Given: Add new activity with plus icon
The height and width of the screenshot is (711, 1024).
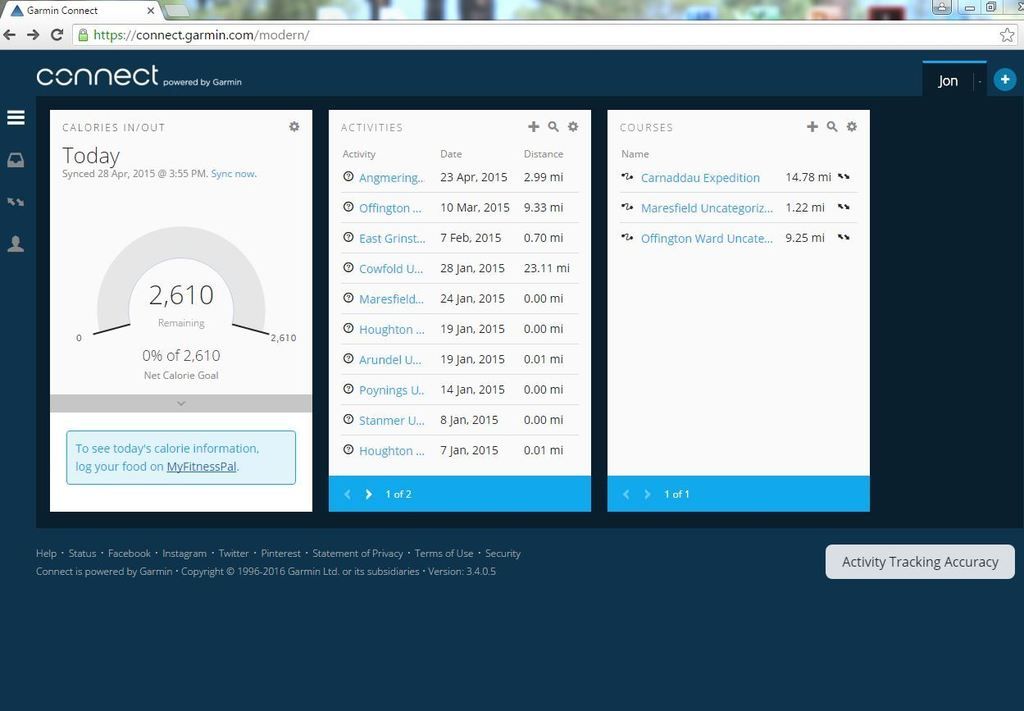Looking at the screenshot, I should pyautogui.click(x=534, y=127).
